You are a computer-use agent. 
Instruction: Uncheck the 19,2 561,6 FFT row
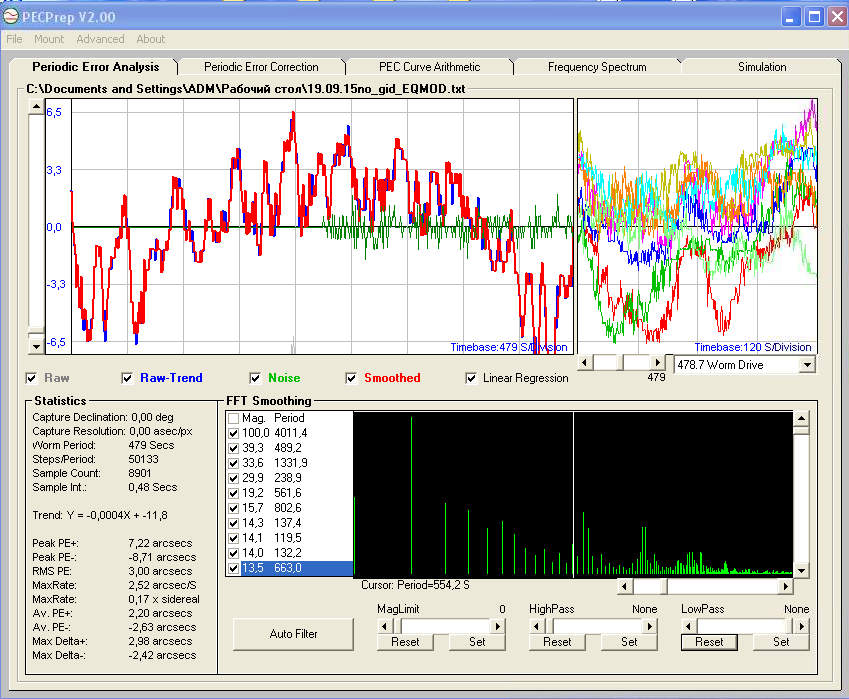(233, 493)
